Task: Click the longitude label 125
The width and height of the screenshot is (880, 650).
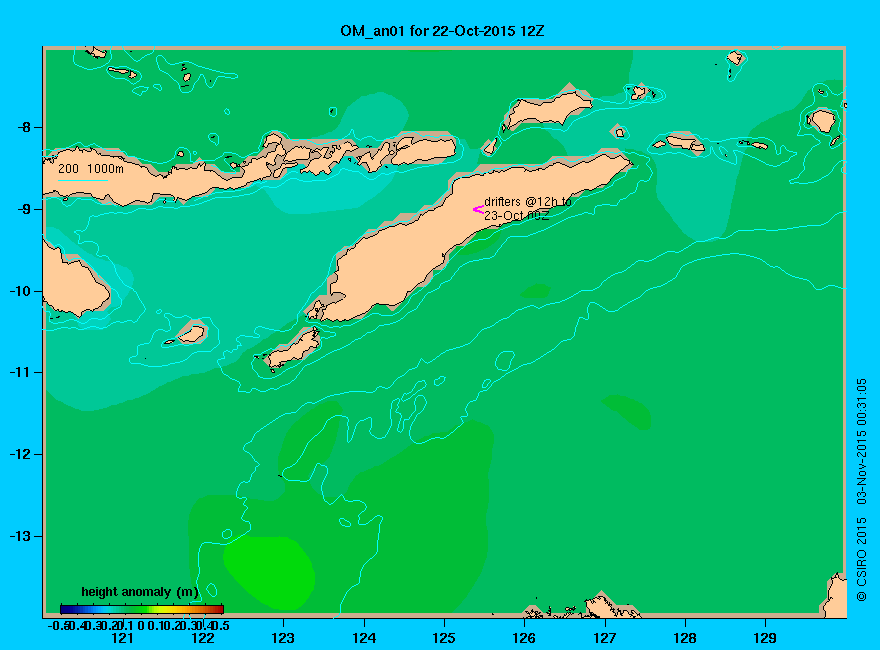Action: pos(444,638)
